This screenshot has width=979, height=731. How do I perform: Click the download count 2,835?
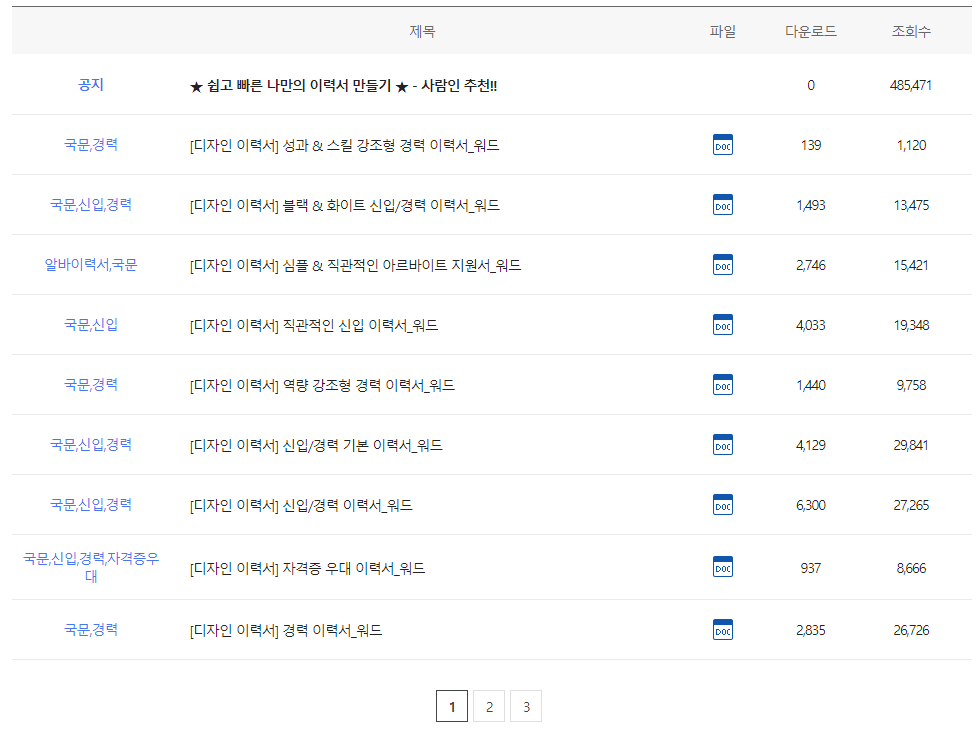point(810,630)
